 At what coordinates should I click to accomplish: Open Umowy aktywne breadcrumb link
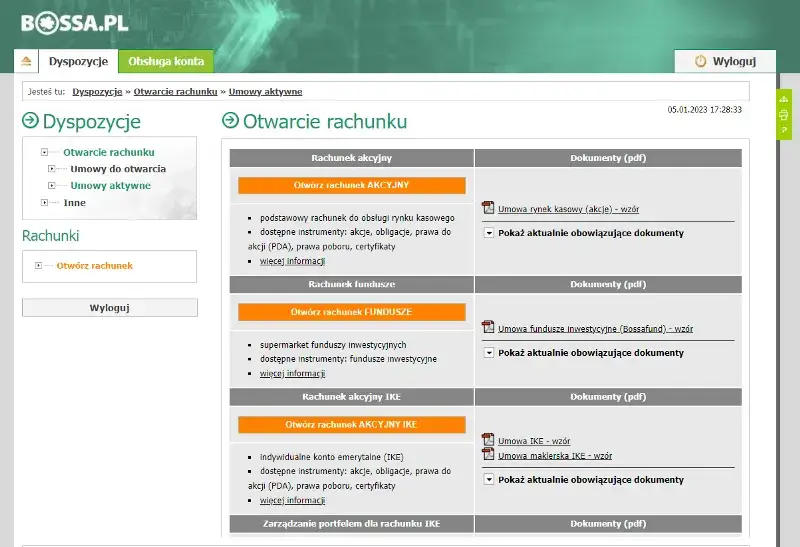click(265, 92)
